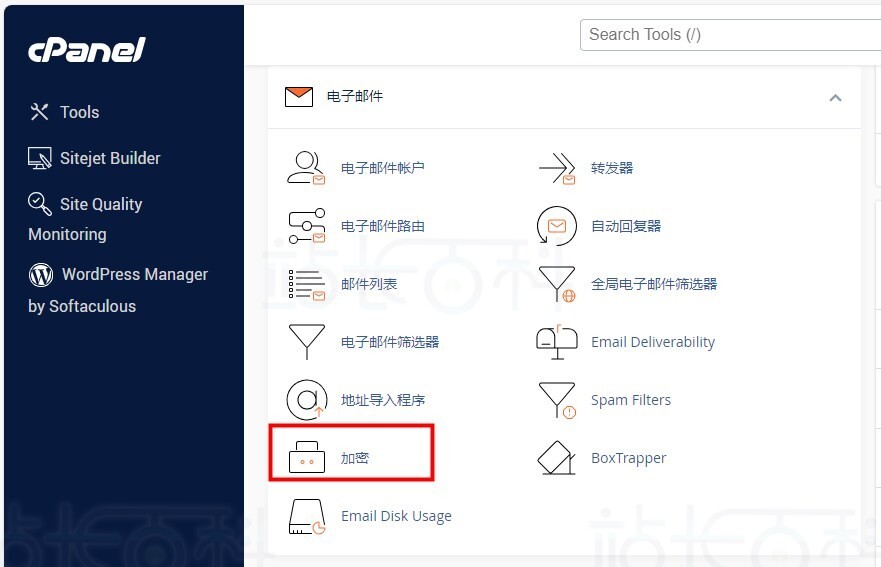
Task: Open the 电子邮件筛选器 link
Action: [x=390, y=342]
